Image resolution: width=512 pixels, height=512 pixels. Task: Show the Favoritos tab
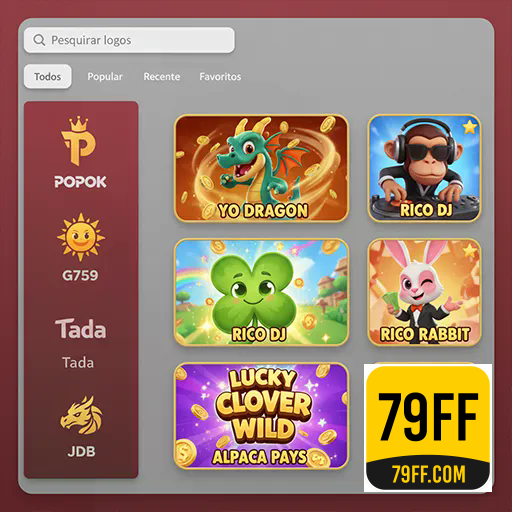(220, 77)
